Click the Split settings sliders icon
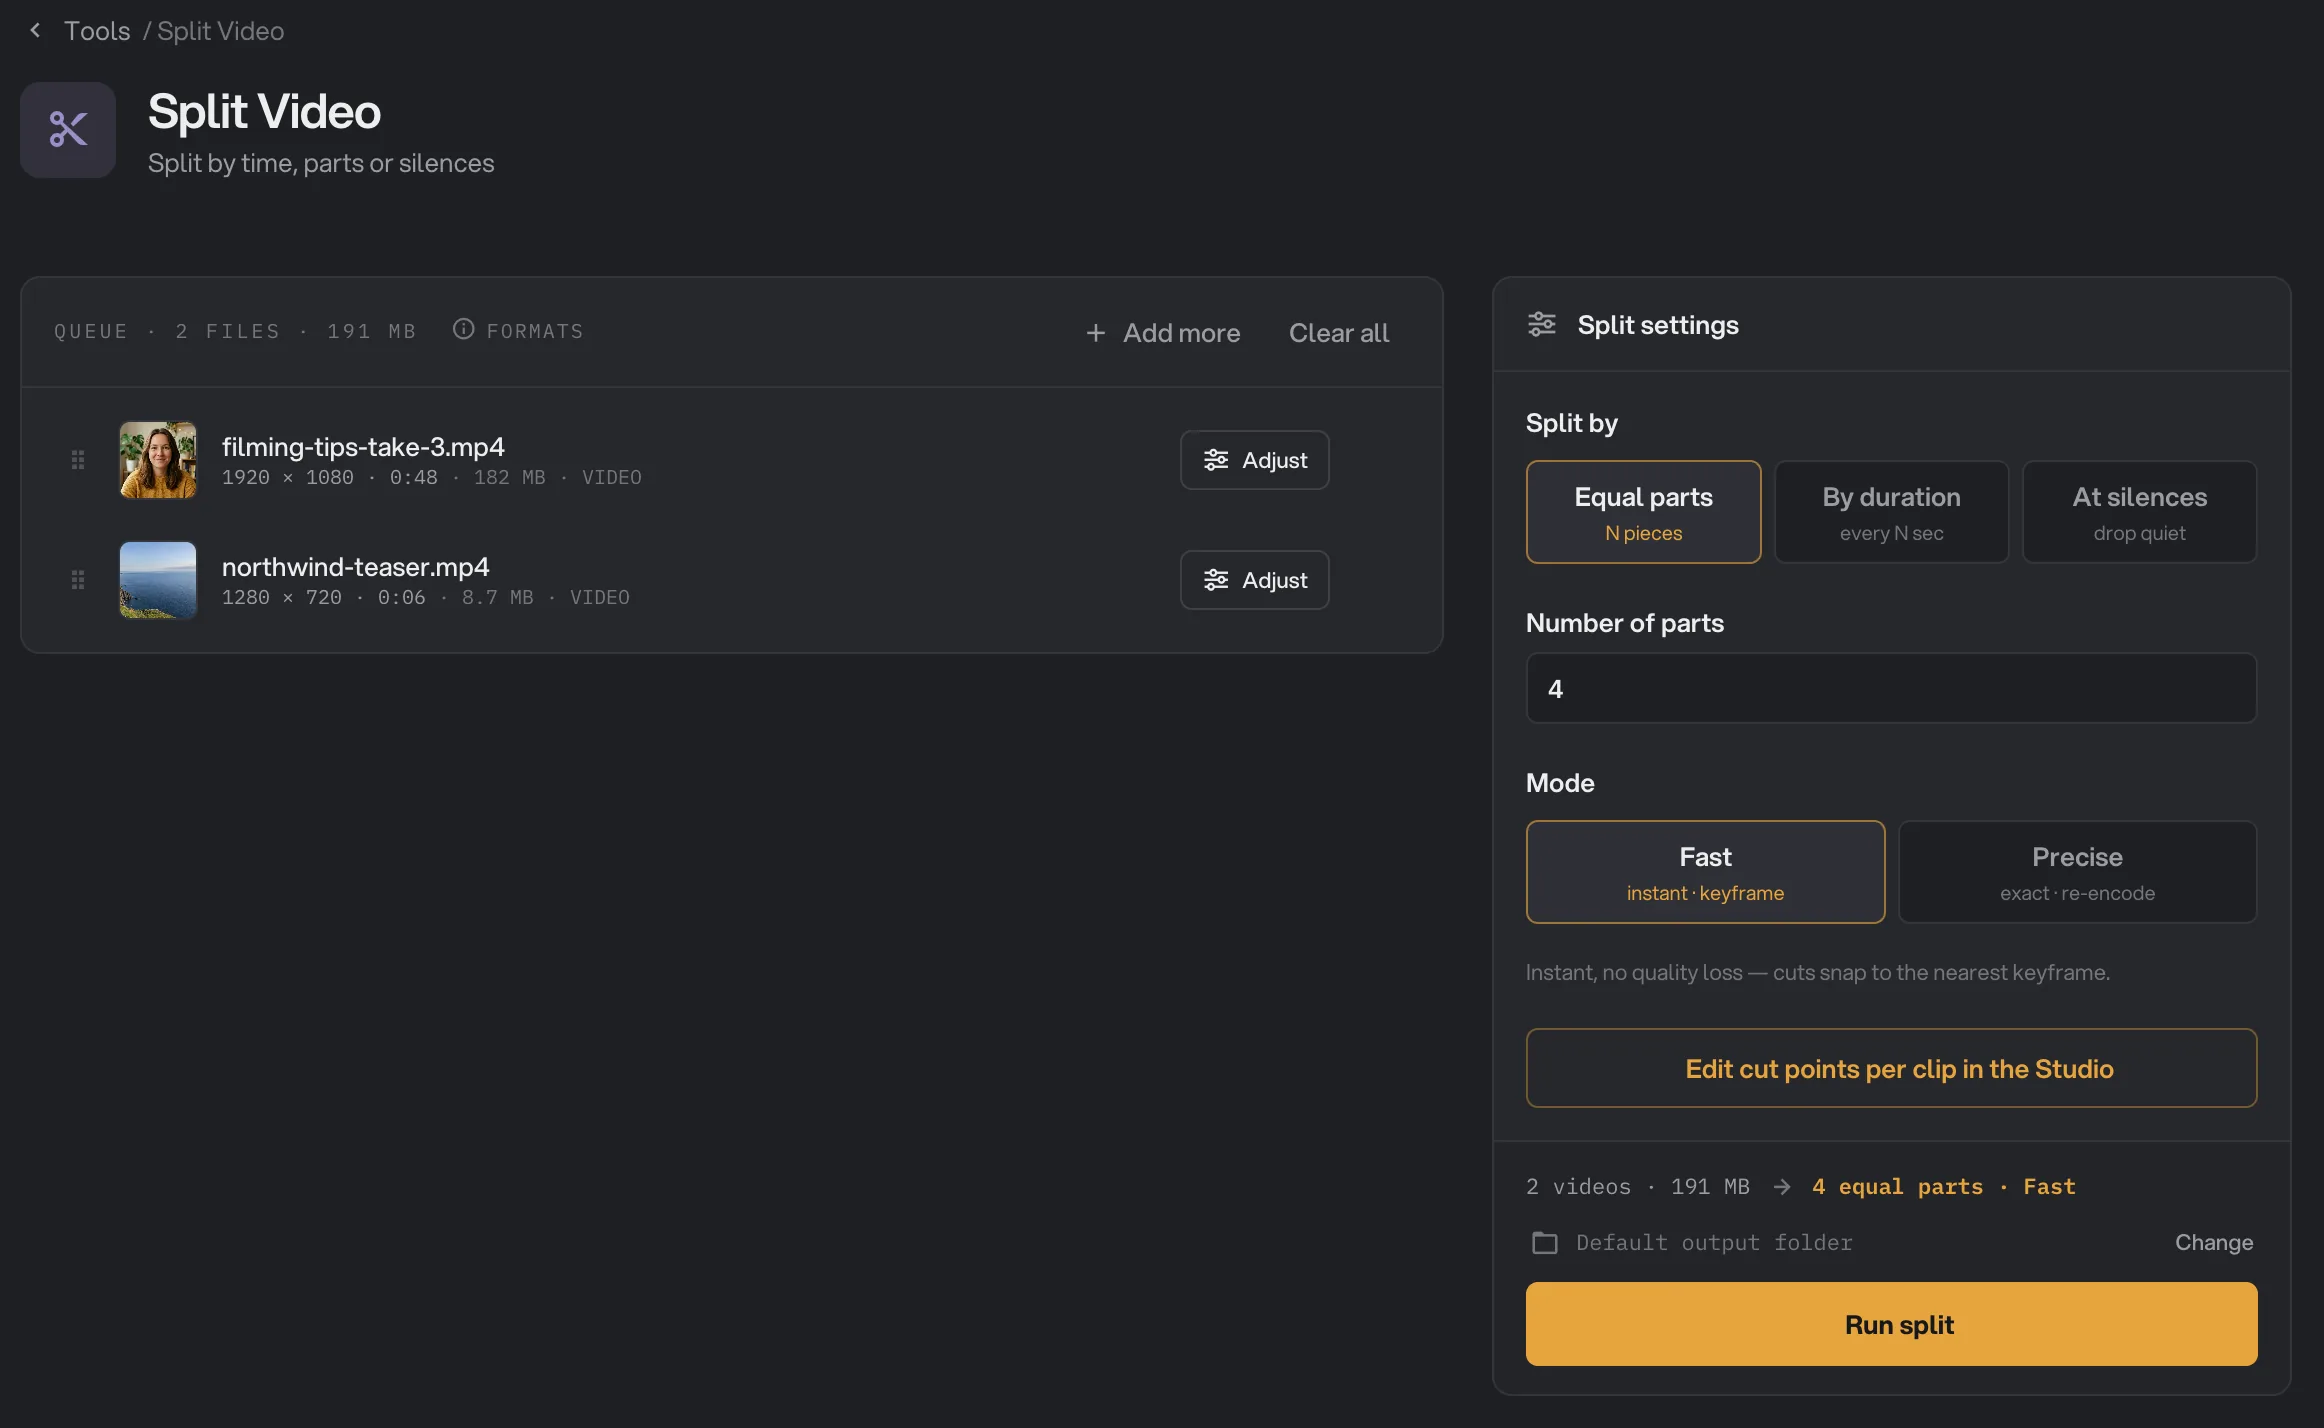The width and height of the screenshot is (2324, 1428). 1542,325
